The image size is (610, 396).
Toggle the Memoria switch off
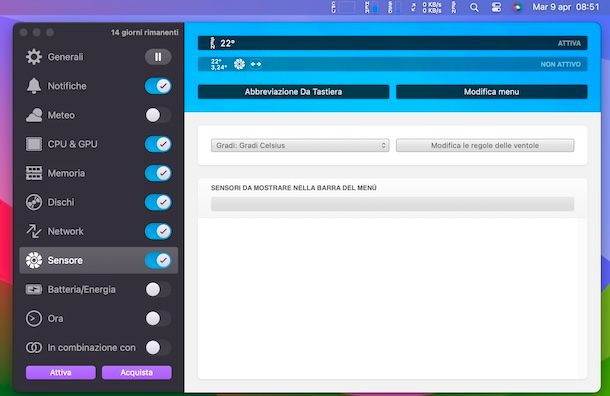click(158, 173)
